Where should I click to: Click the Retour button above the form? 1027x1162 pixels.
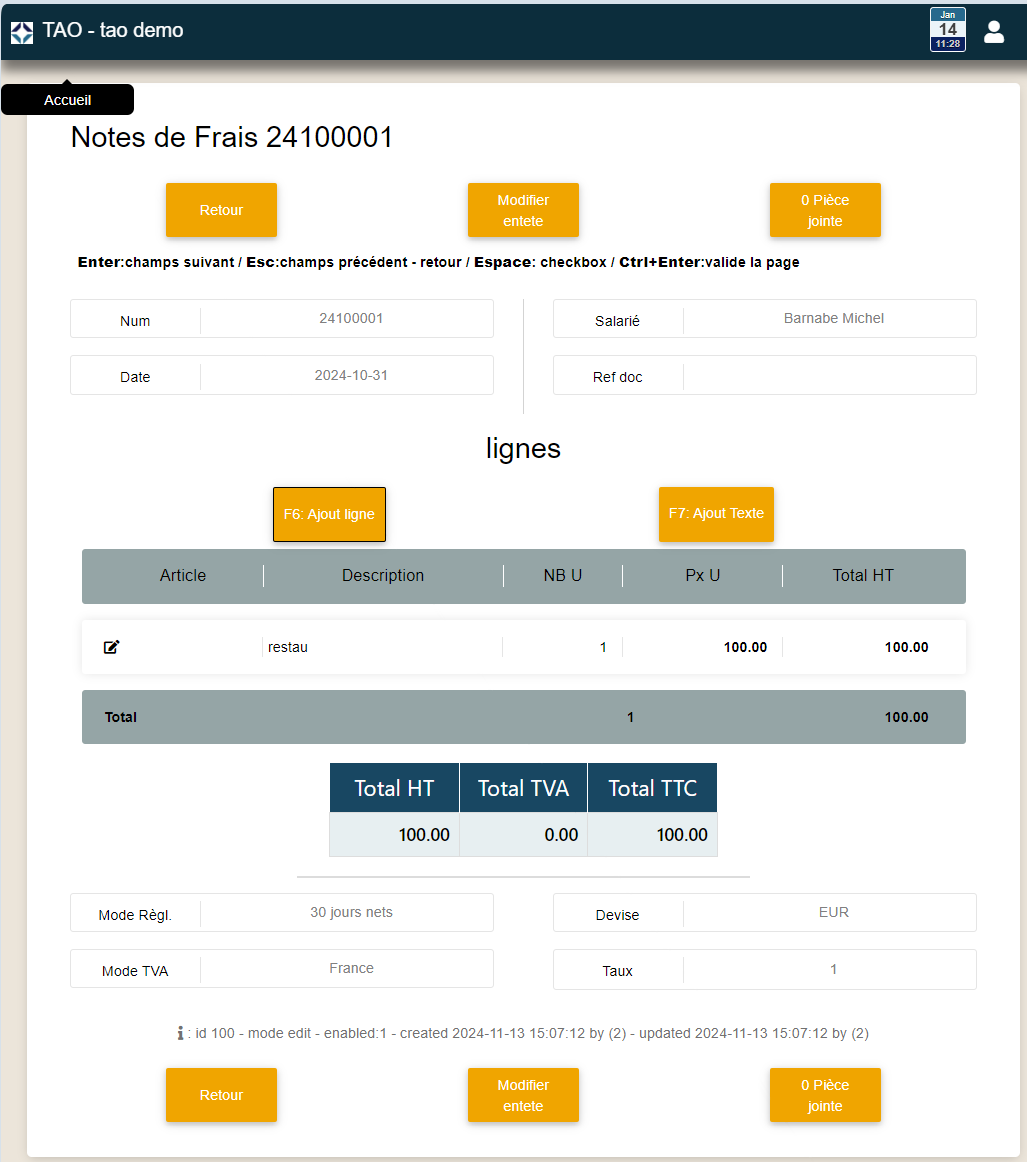coord(221,210)
